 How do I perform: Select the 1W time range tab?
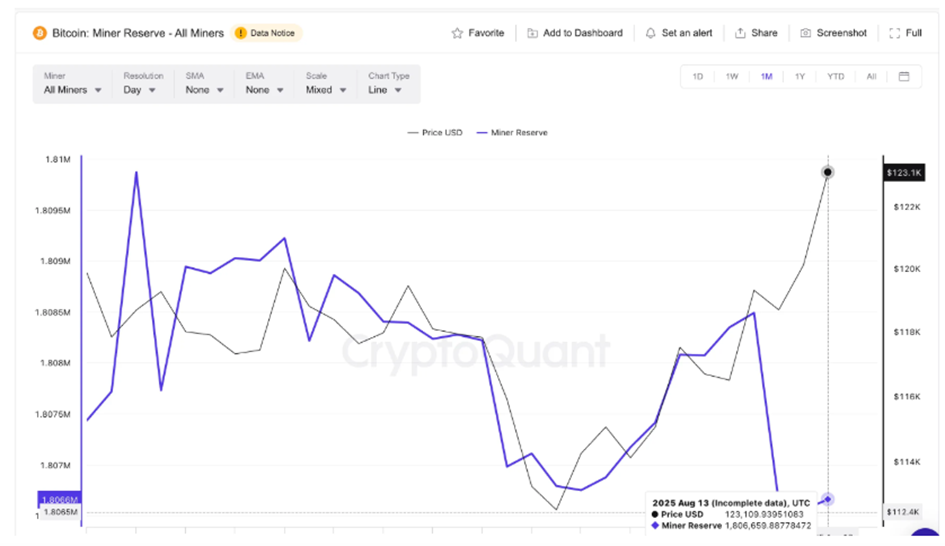(732, 77)
